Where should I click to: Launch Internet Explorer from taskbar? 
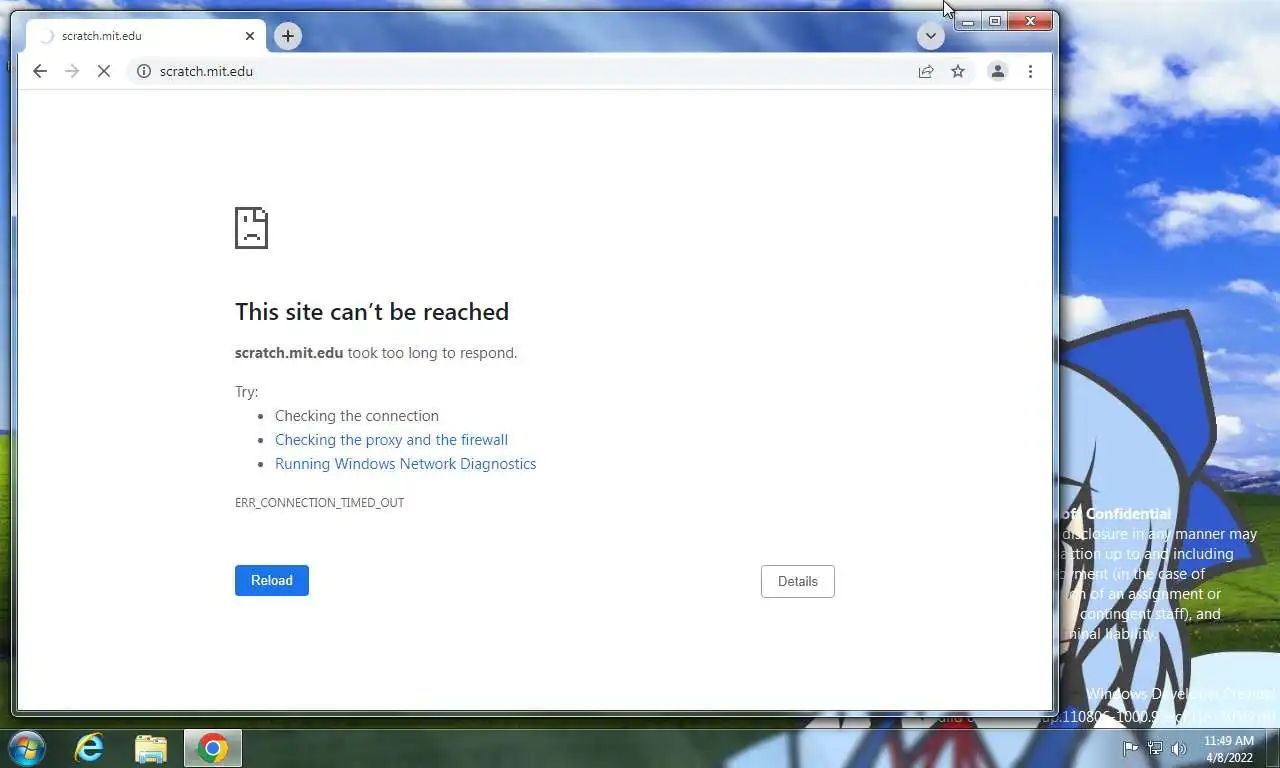coord(90,748)
